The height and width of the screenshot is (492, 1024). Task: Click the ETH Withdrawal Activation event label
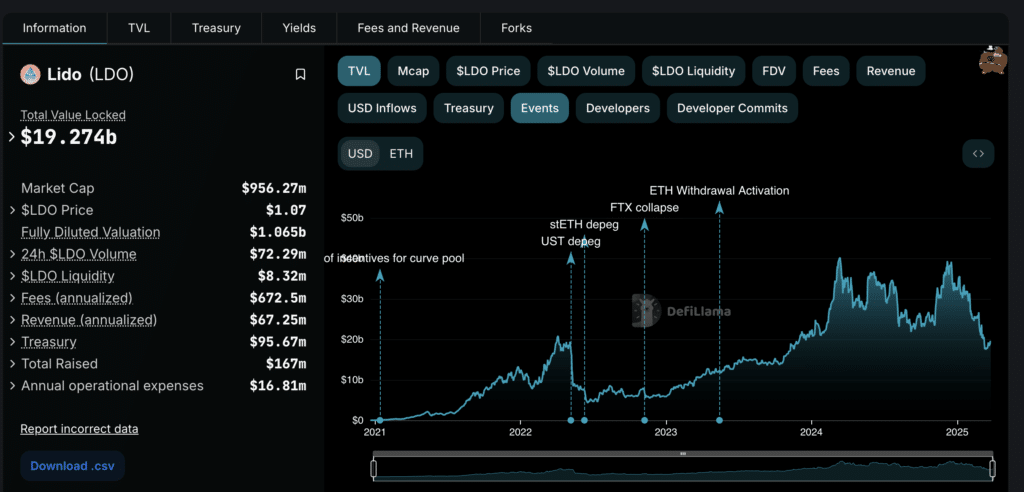point(719,191)
